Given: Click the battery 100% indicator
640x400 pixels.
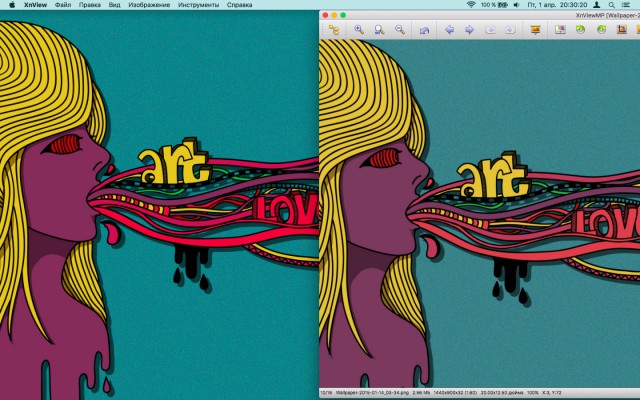Looking at the screenshot, I should [x=494, y=5].
